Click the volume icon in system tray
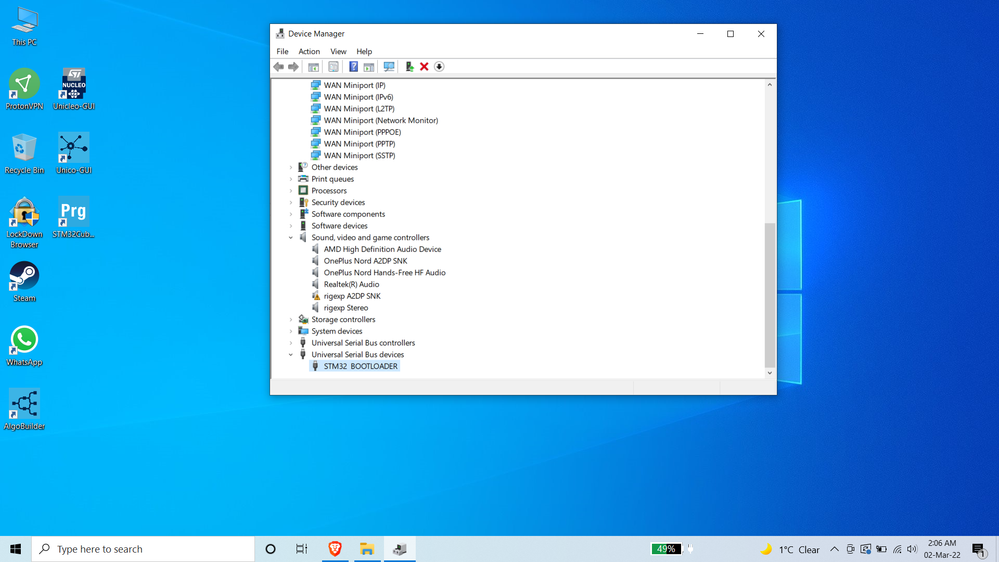 (912, 549)
